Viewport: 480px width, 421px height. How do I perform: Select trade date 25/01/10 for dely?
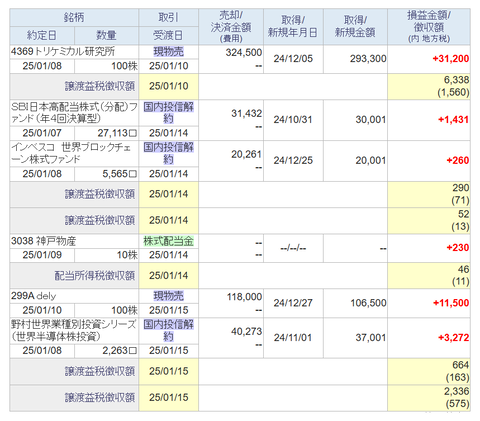(42, 310)
